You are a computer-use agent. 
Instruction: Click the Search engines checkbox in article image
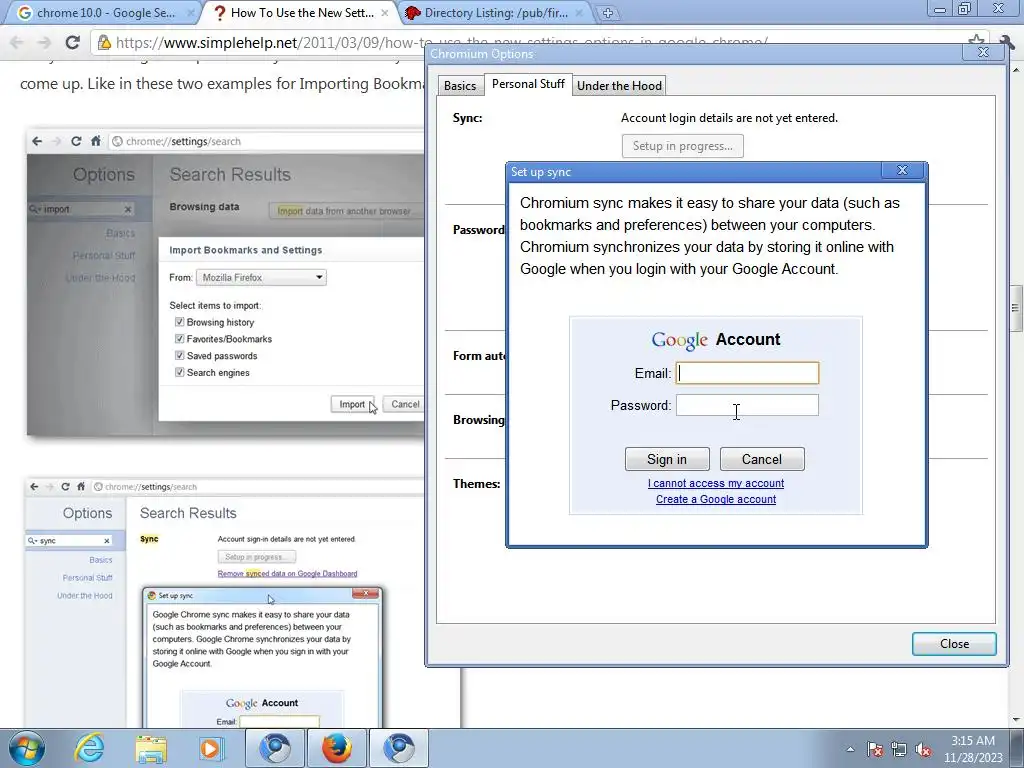point(180,372)
